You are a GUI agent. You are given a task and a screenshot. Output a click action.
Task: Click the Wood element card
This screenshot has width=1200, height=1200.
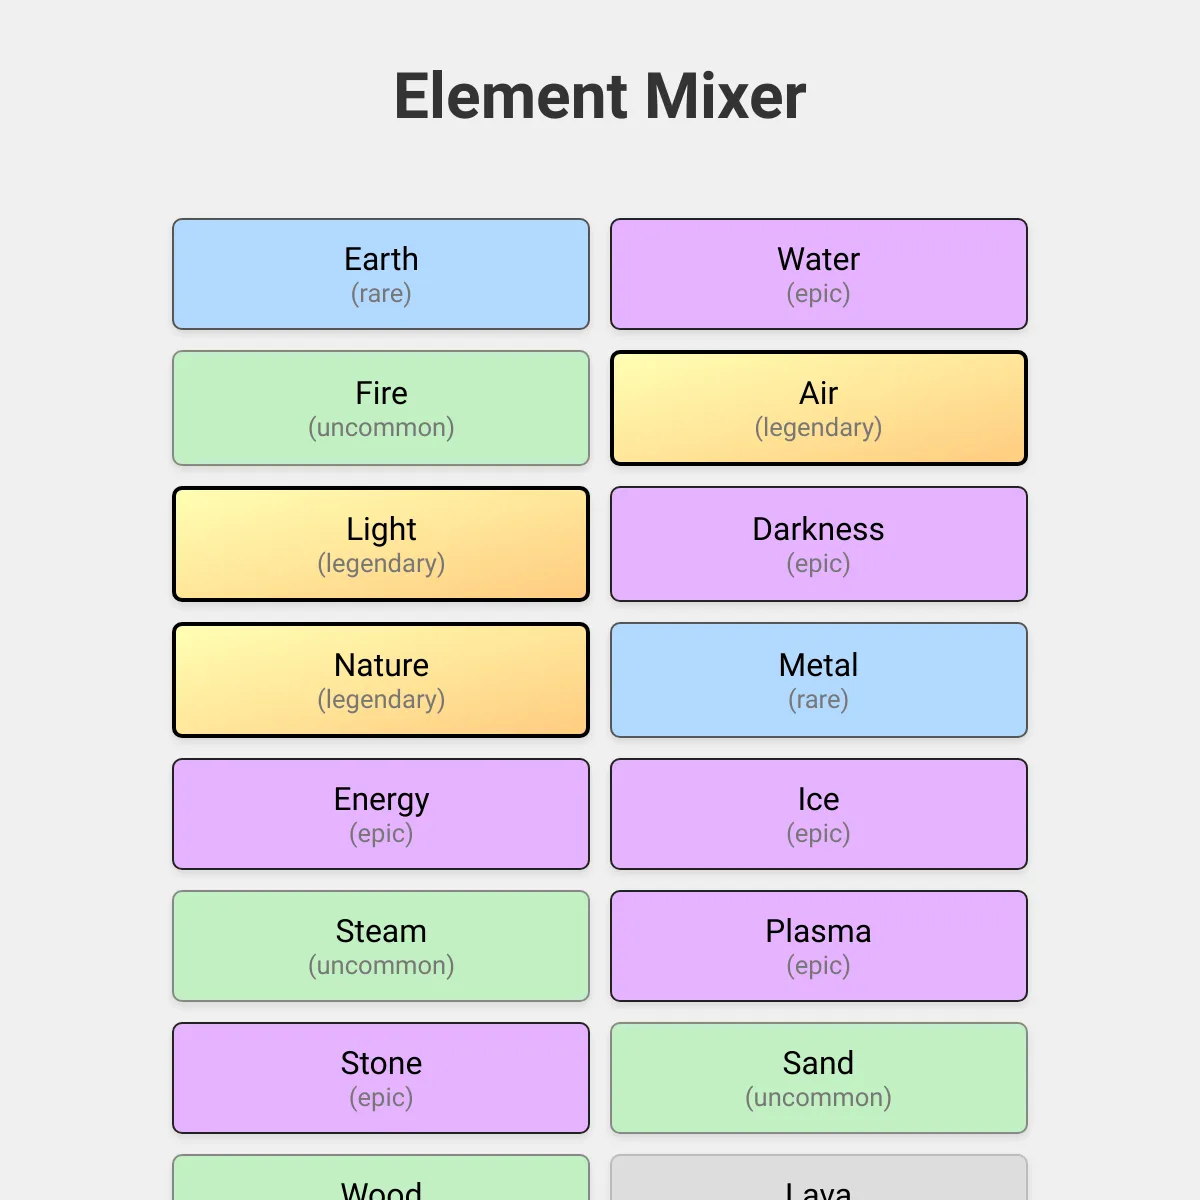point(381,1178)
